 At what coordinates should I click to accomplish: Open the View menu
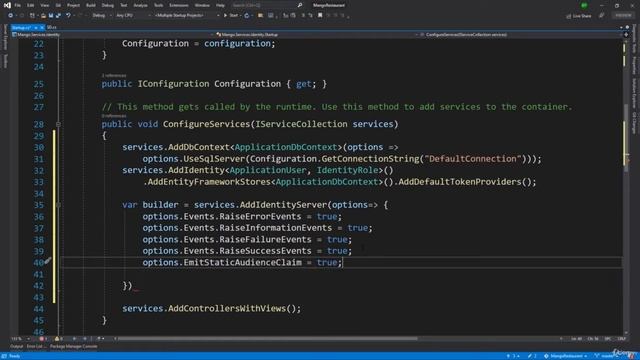(x=44, y=5)
